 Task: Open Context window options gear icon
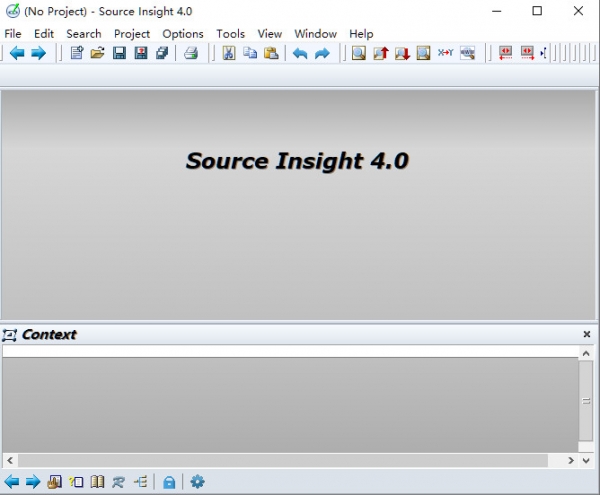point(197,482)
